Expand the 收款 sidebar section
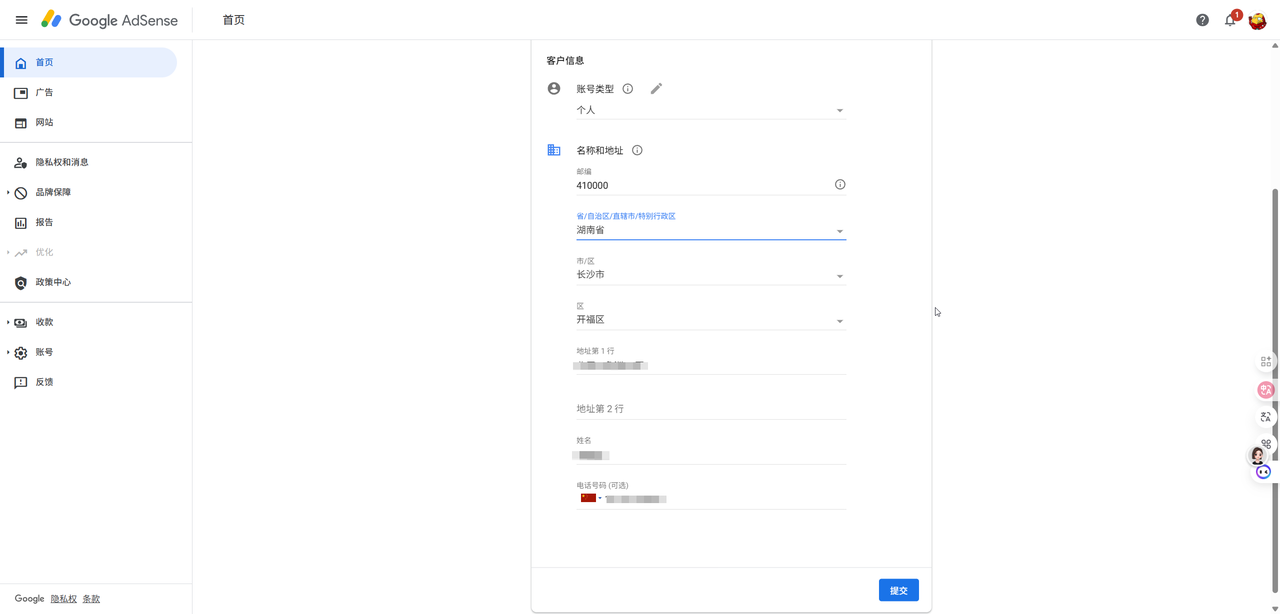 point(44,322)
